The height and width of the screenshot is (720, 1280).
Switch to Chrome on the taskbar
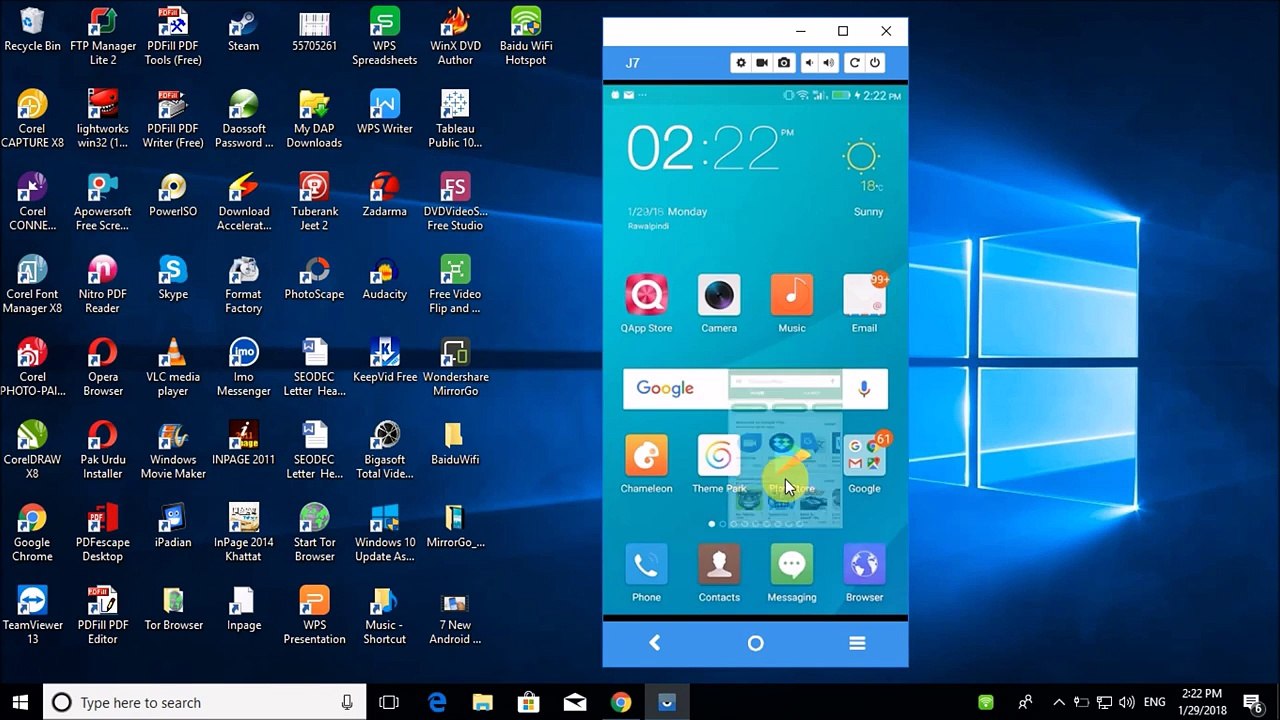pos(621,702)
